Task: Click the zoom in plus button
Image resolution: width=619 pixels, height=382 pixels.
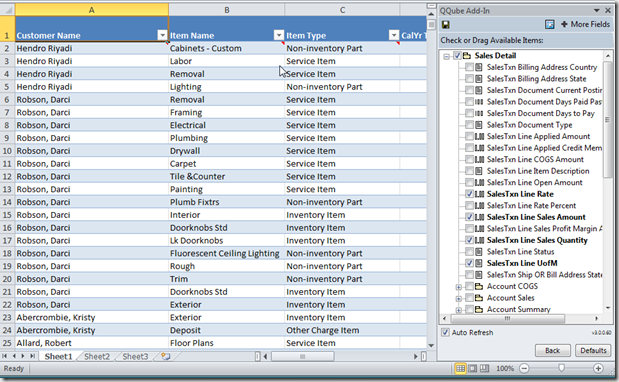Action: coord(598,369)
